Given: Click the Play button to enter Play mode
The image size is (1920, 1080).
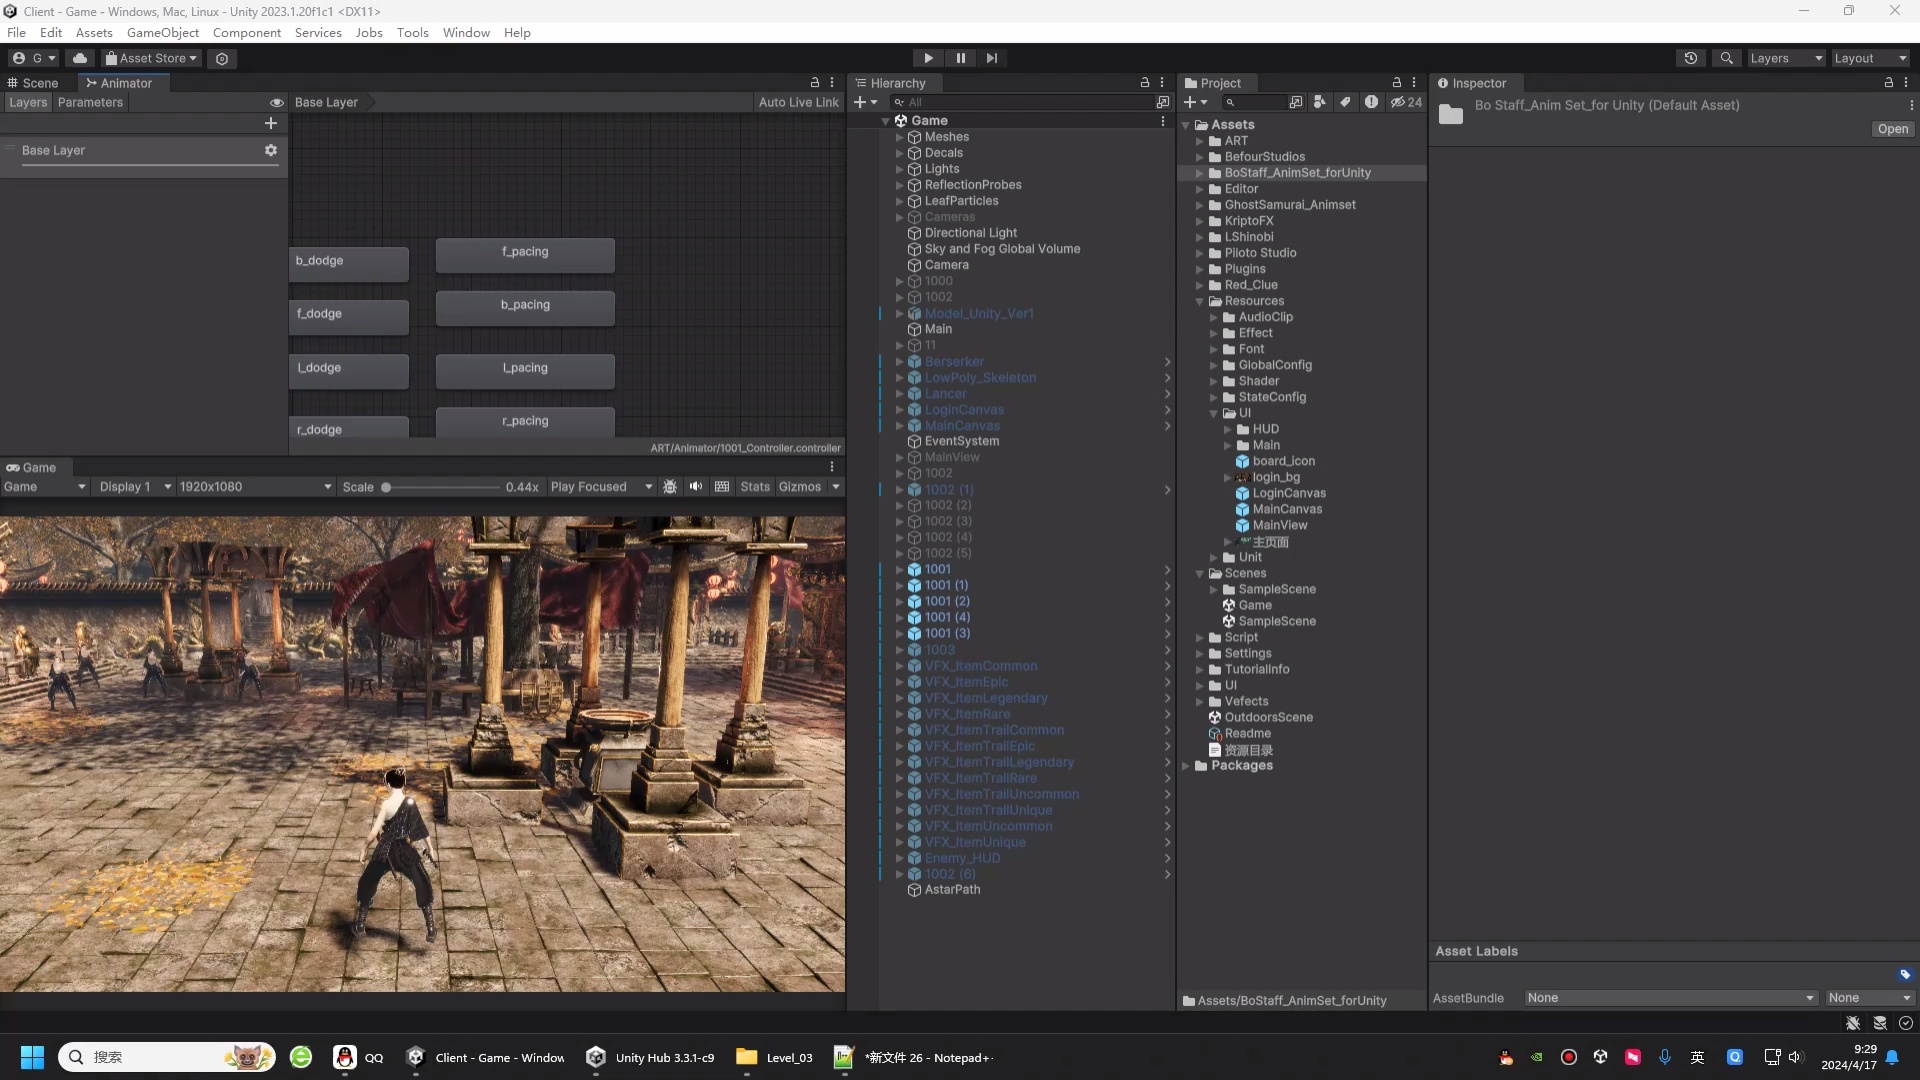Looking at the screenshot, I should tap(928, 58).
